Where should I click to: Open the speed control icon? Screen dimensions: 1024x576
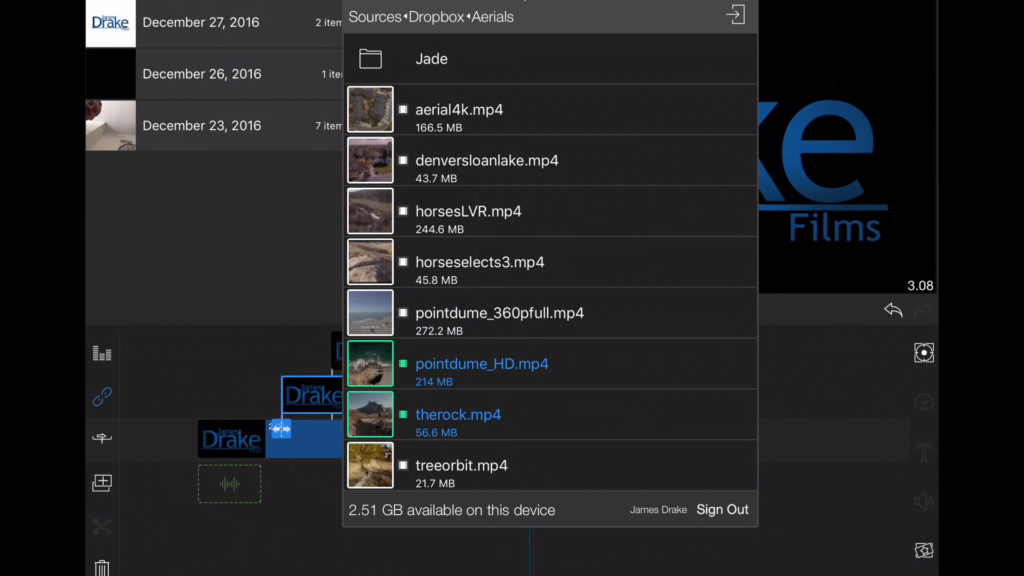923,402
